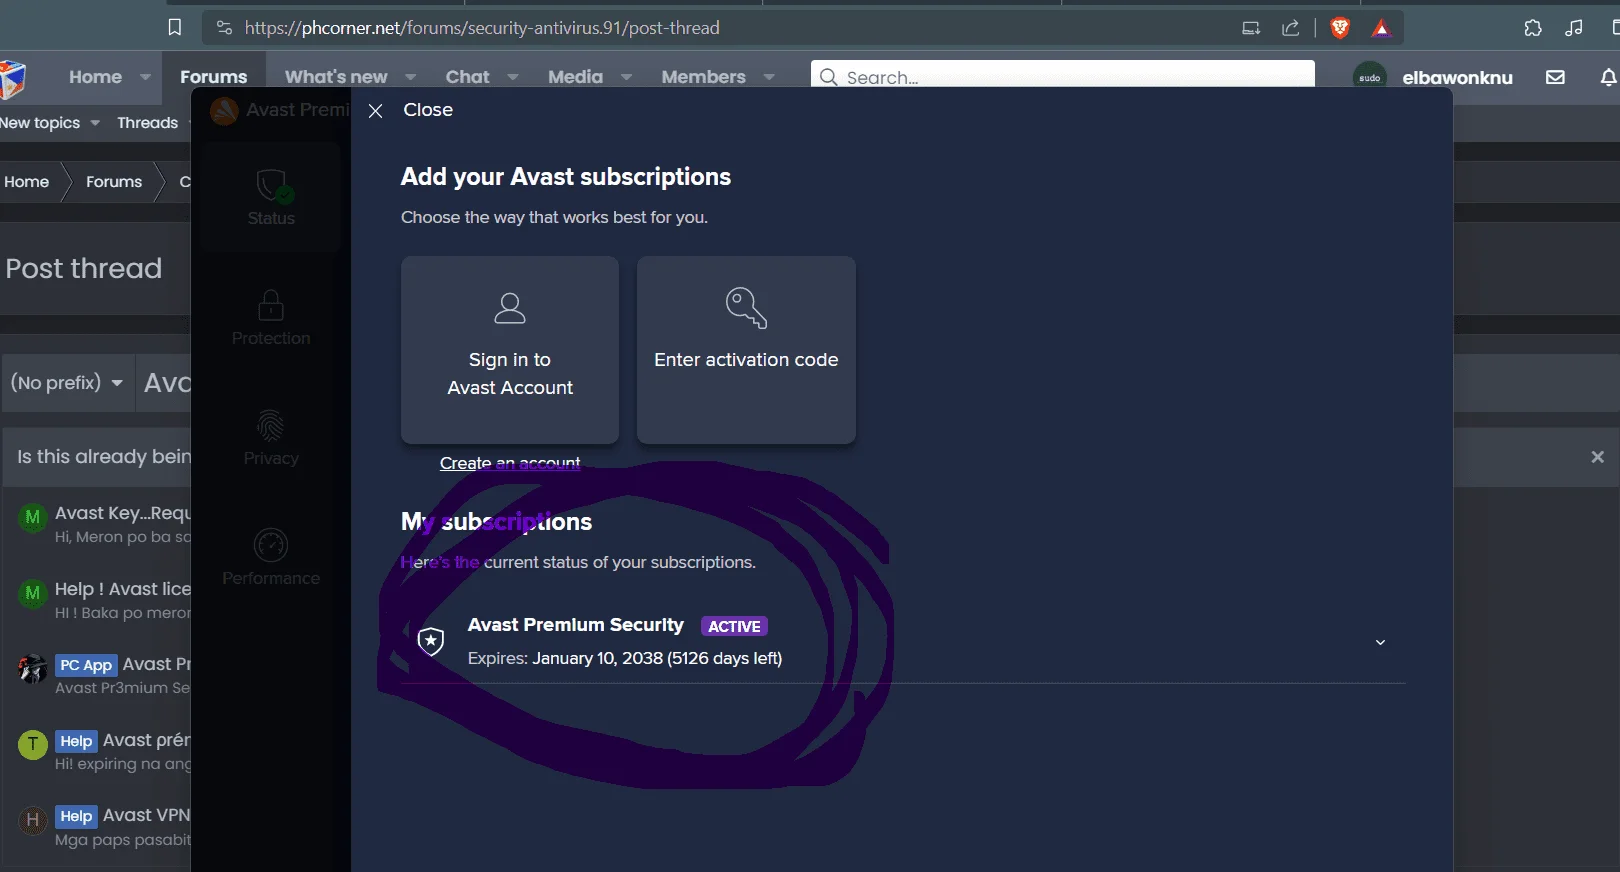Screen dimensions: 1620x872
Task: Expand the Home menu dropdown arrow
Action: click(x=146, y=77)
